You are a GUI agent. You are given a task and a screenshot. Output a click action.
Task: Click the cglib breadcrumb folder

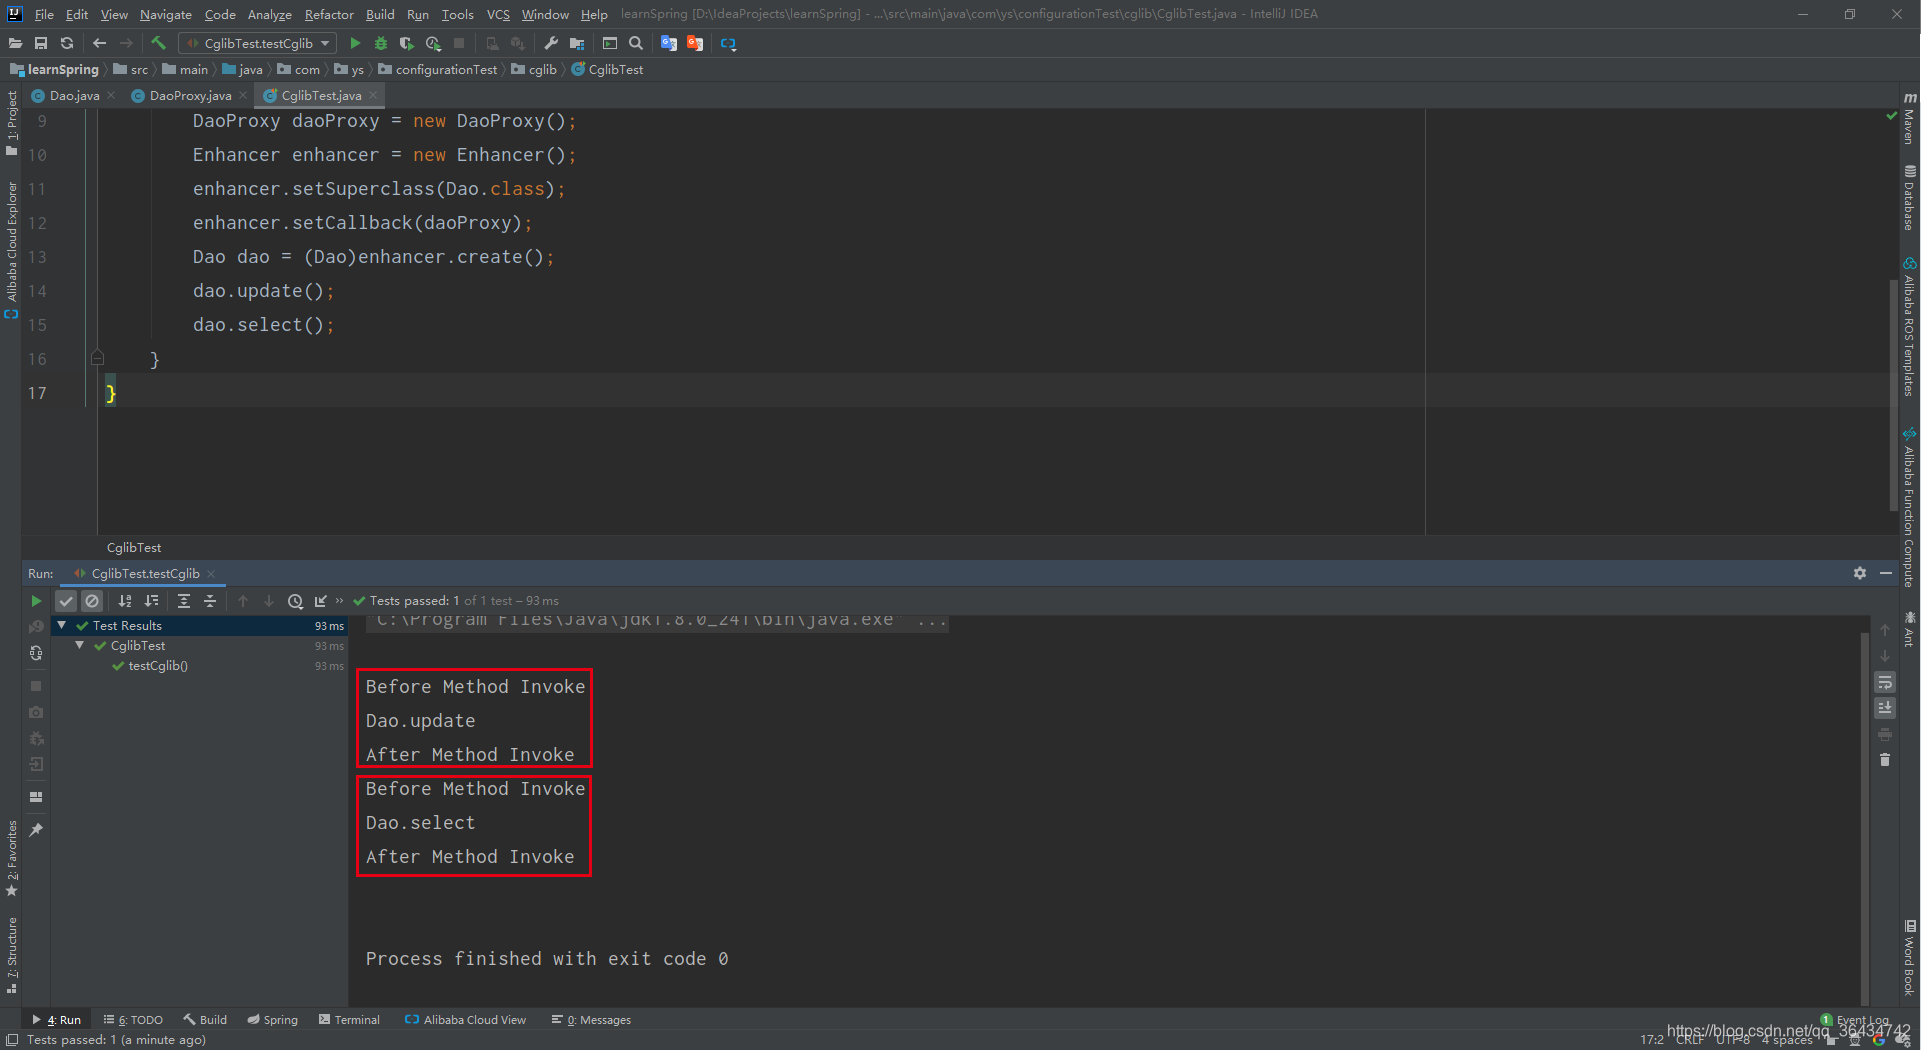[x=535, y=70]
